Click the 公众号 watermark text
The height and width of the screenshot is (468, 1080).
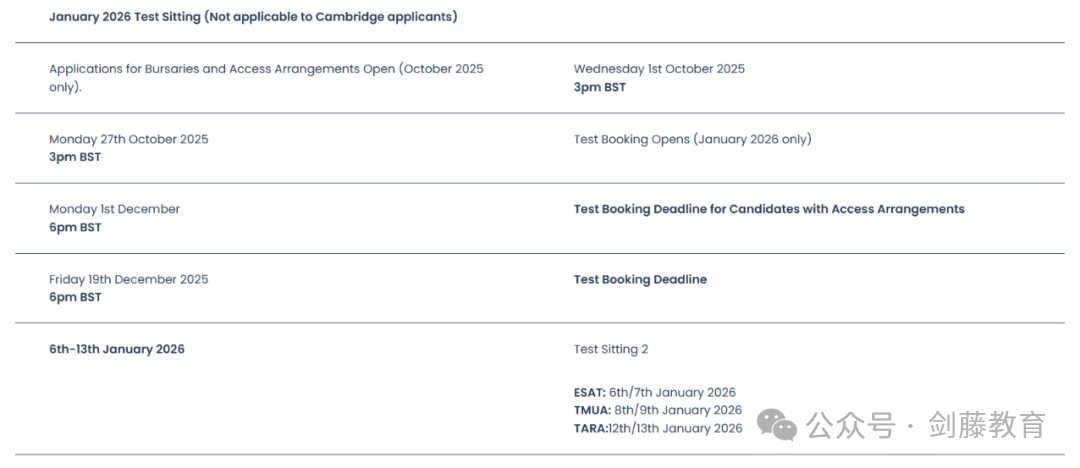pos(851,425)
